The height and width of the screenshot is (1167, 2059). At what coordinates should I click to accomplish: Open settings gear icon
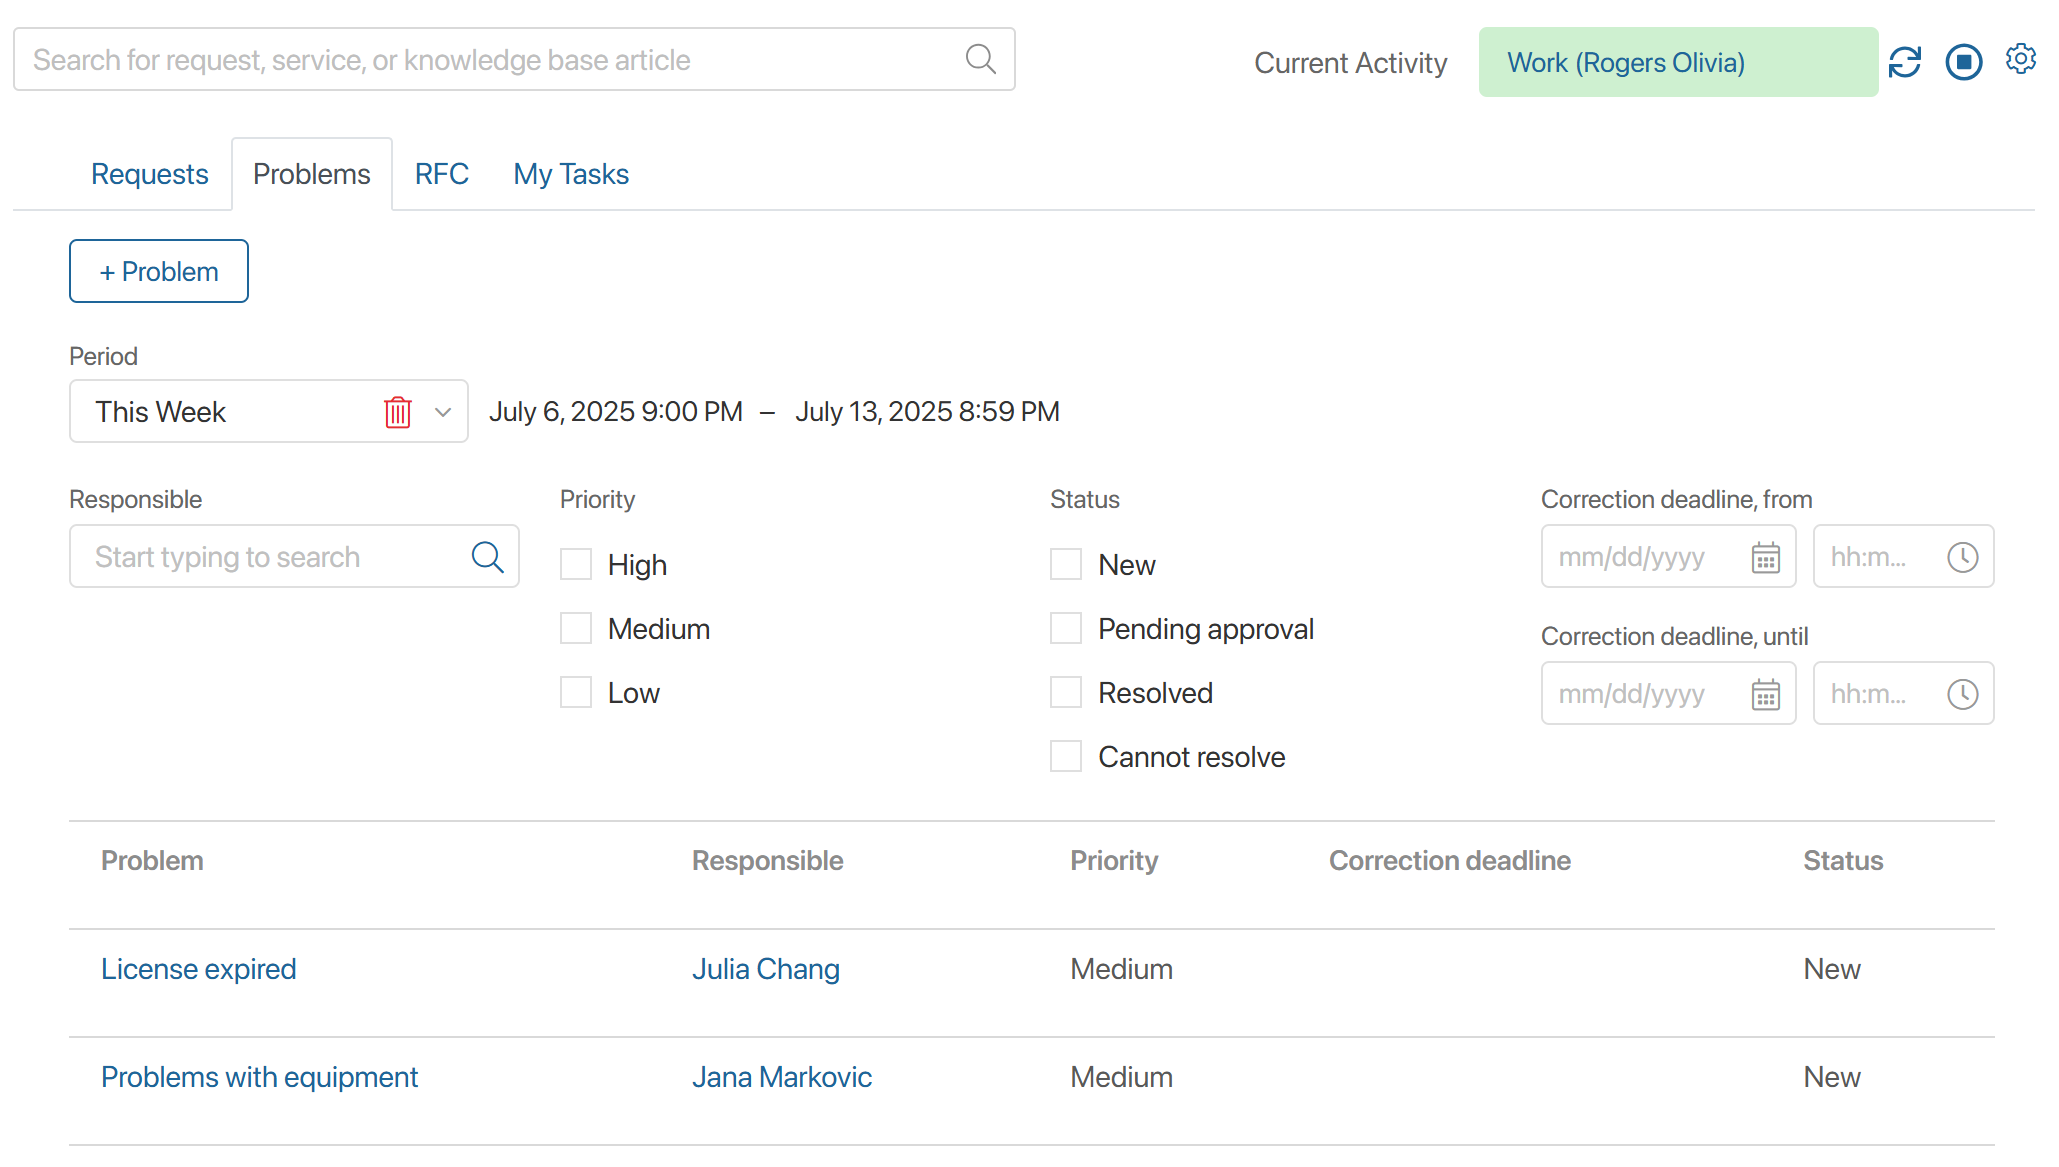(x=2020, y=59)
